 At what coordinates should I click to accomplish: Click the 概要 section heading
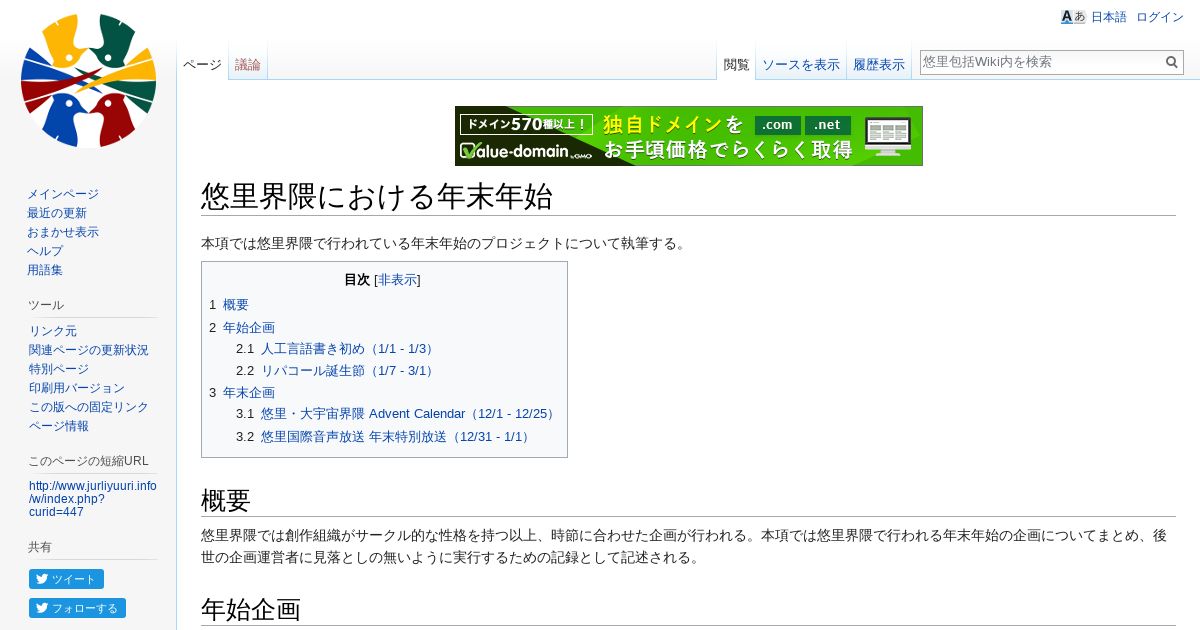225,500
